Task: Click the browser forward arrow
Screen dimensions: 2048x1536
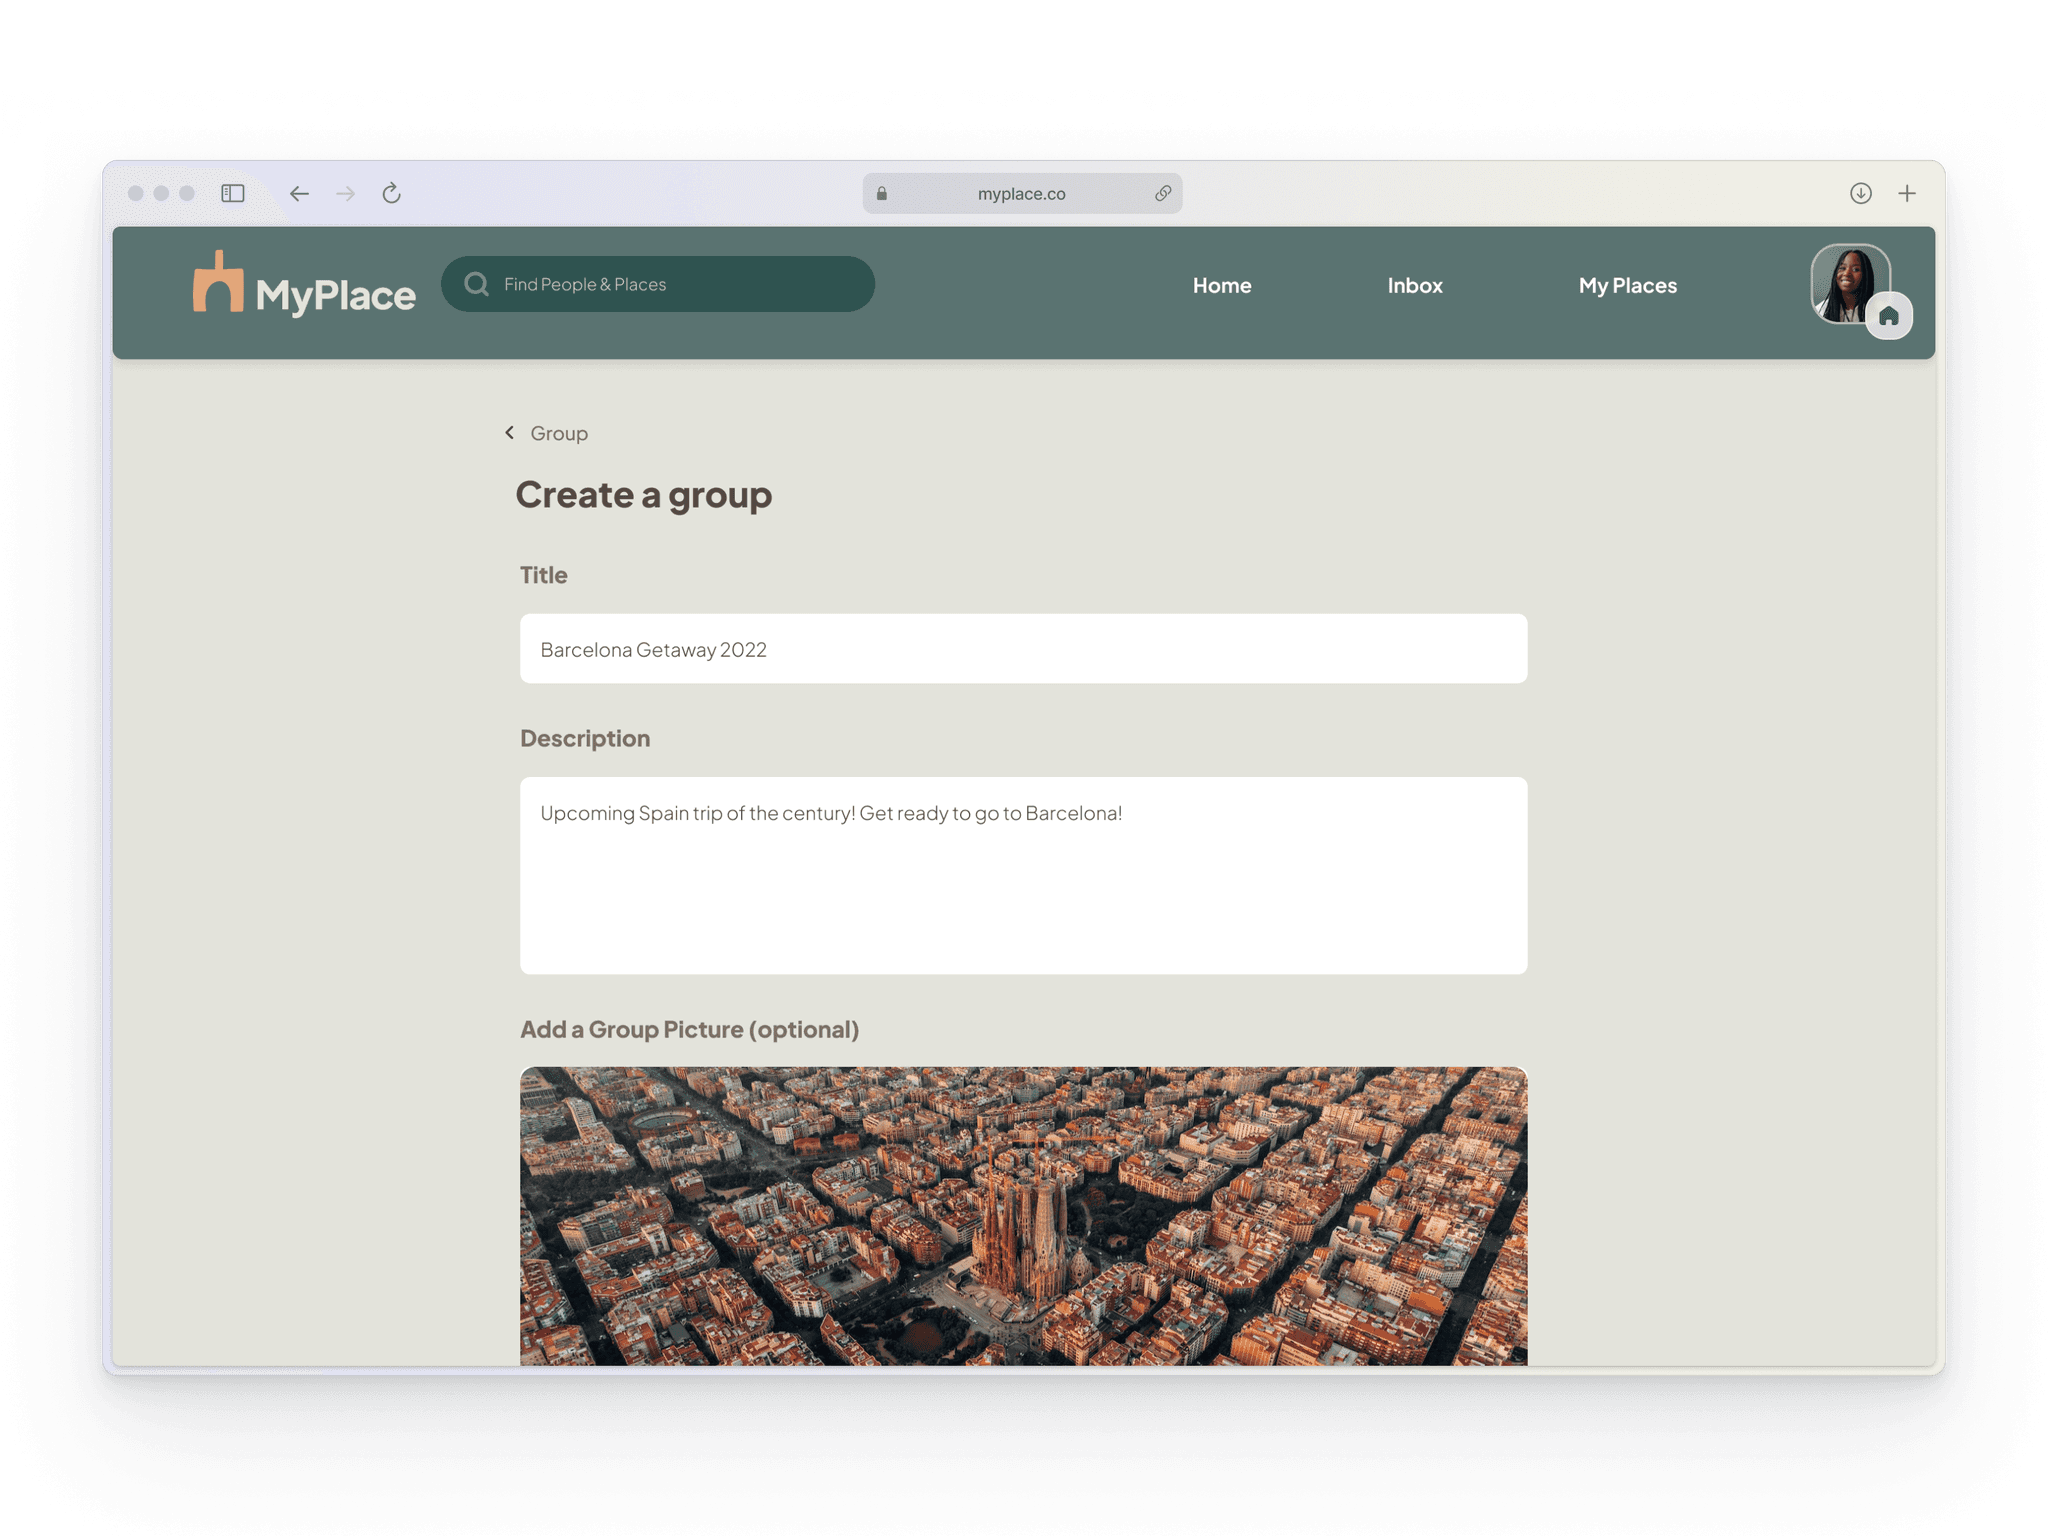Action: (x=346, y=193)
